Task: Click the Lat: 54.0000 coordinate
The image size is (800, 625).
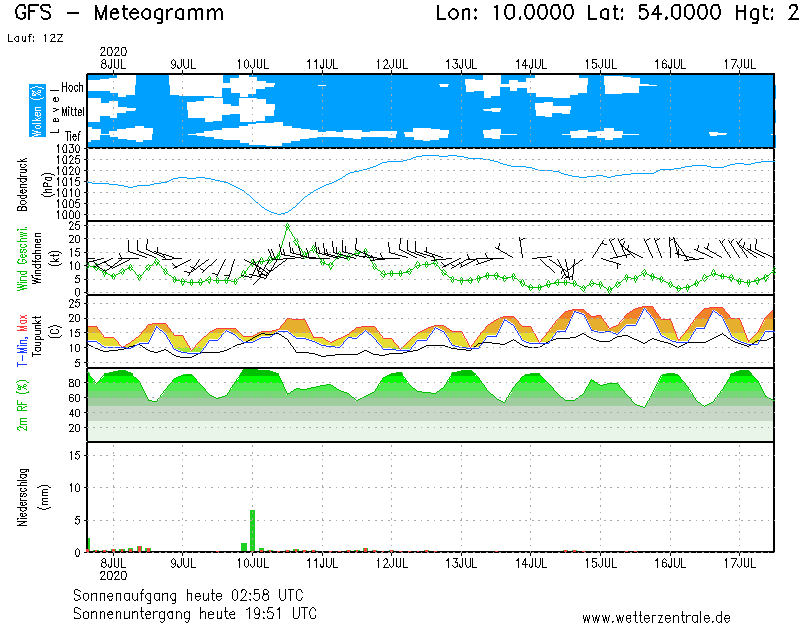Action: [650, 14]
